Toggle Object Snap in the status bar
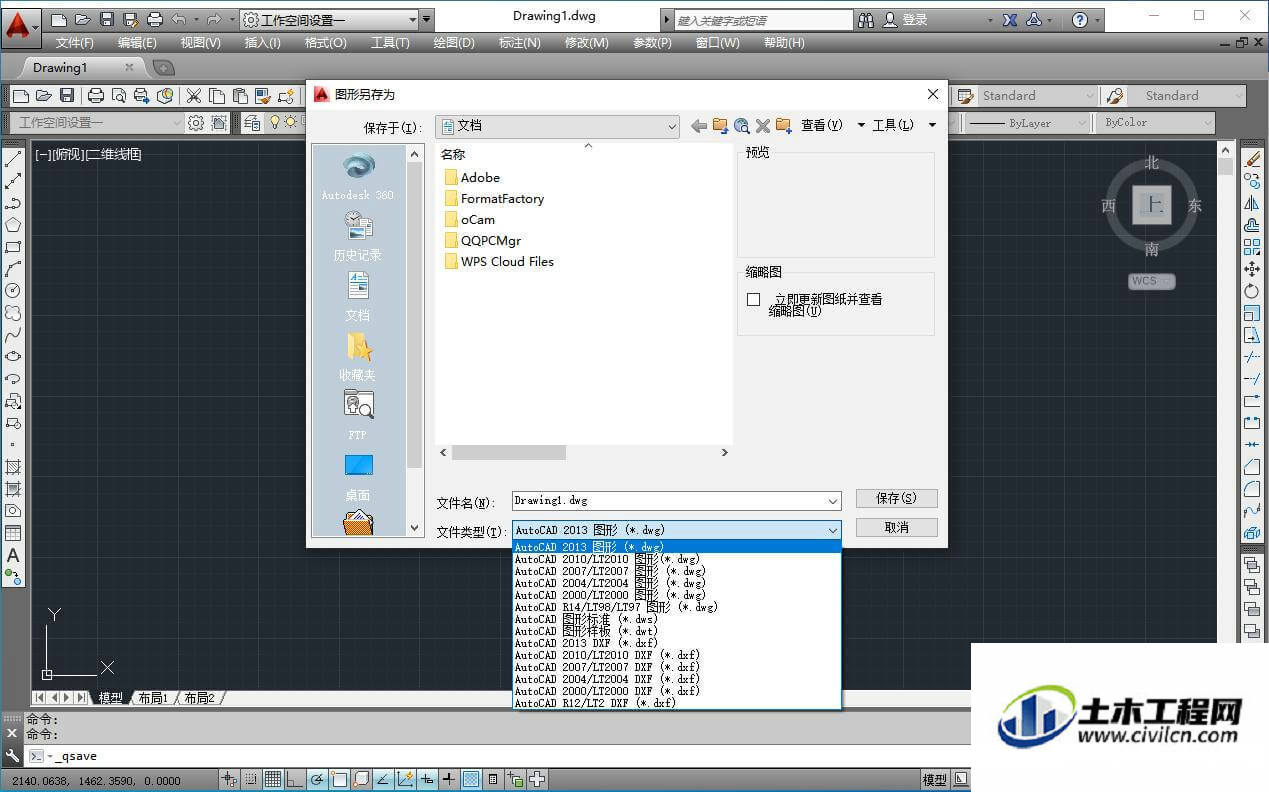The height and width of the screenshot is (792, 1269). point(338,780)
